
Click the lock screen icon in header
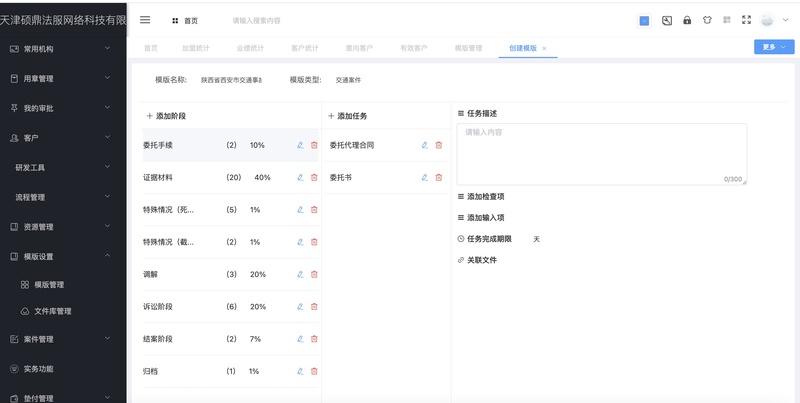click(x=687, y=20)
